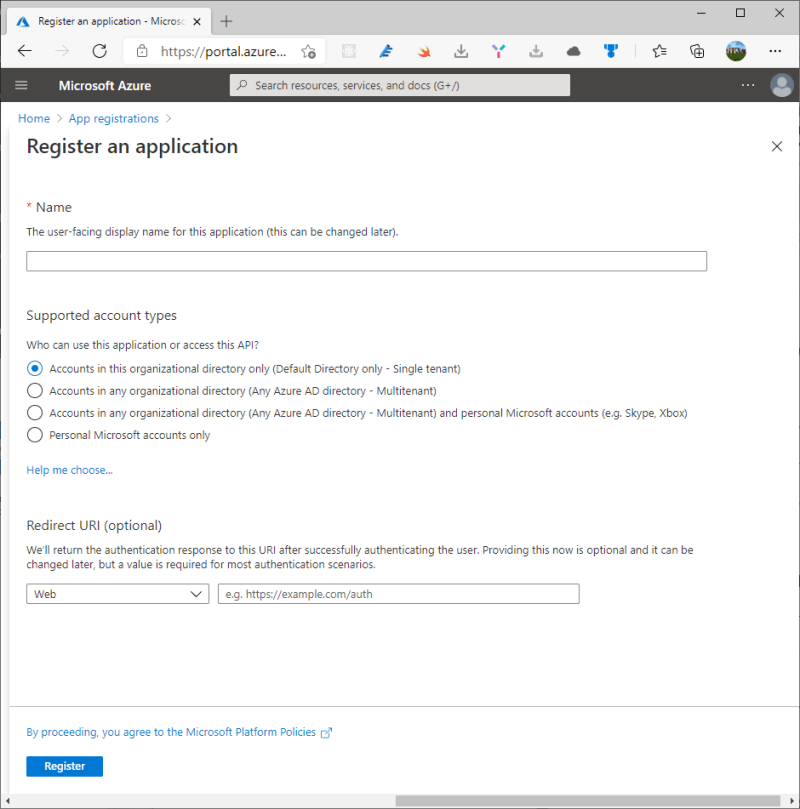Click the faded extension icon beside the address bar
800x809 pixels.
click(349, 51)
